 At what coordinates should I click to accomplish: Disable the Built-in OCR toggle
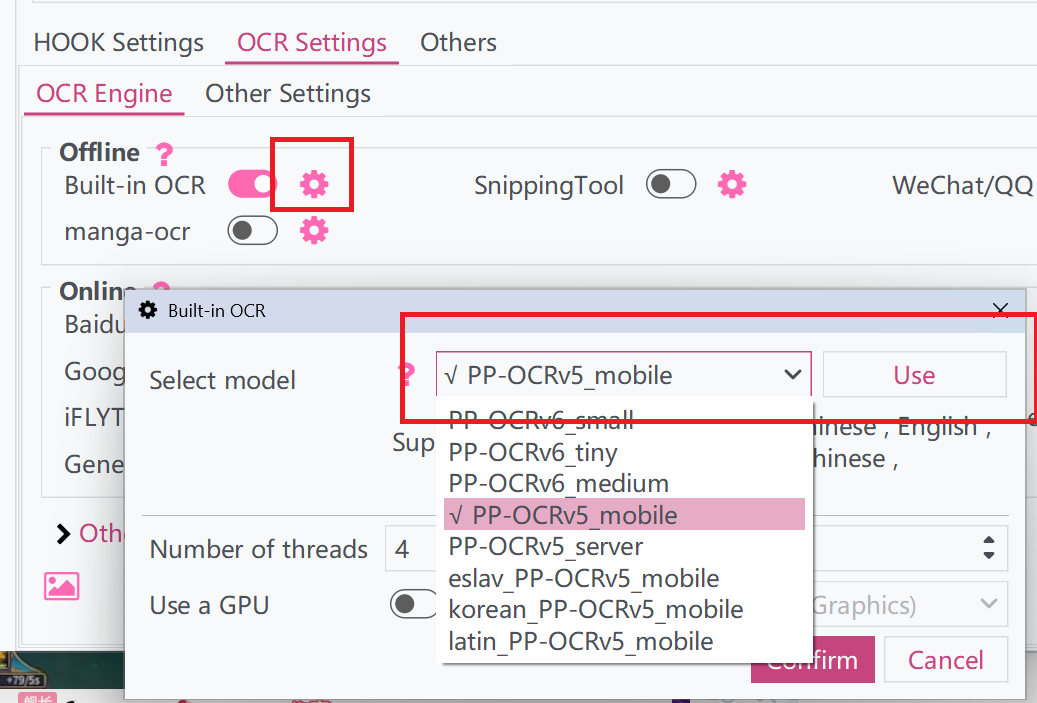click(x=252, y=185)
